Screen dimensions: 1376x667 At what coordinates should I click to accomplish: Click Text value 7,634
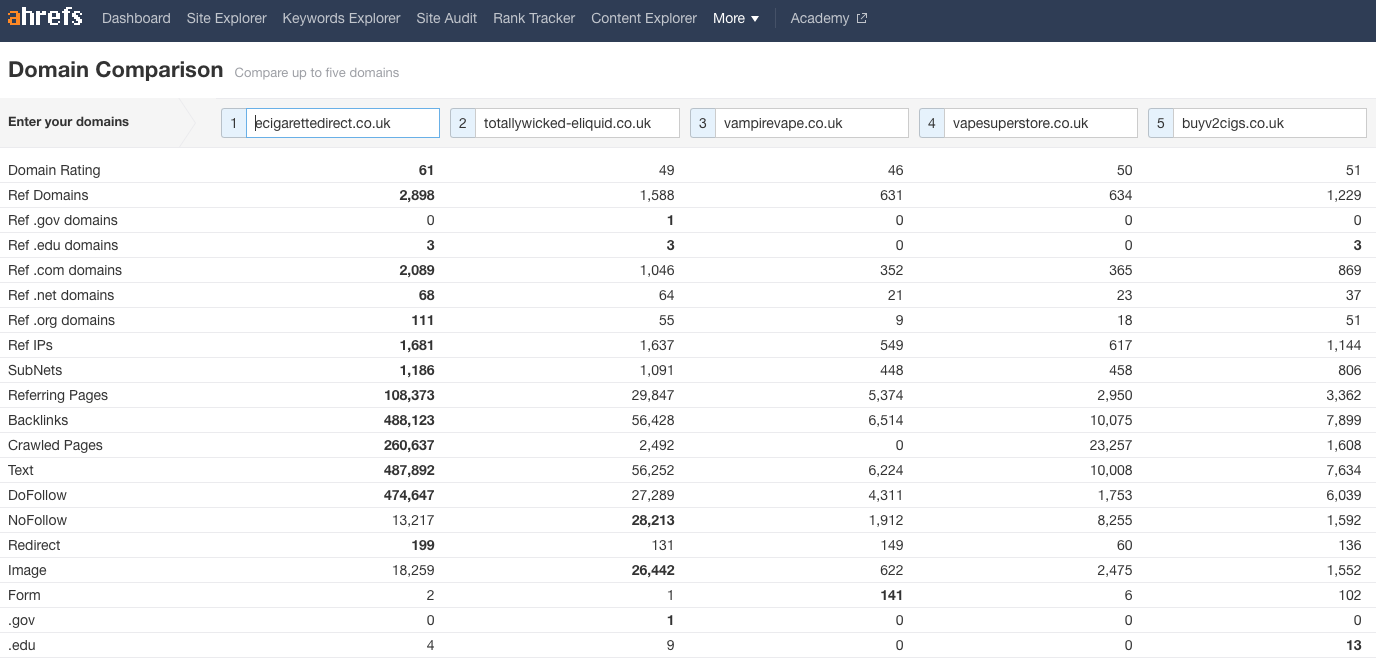tap(1344, 470)
